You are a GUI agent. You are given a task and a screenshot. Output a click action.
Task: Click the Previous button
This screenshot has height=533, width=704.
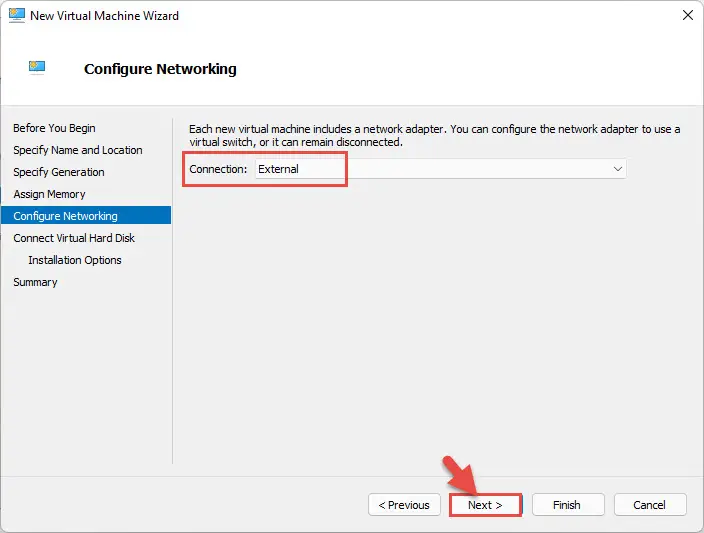click(x=404, y=505)
